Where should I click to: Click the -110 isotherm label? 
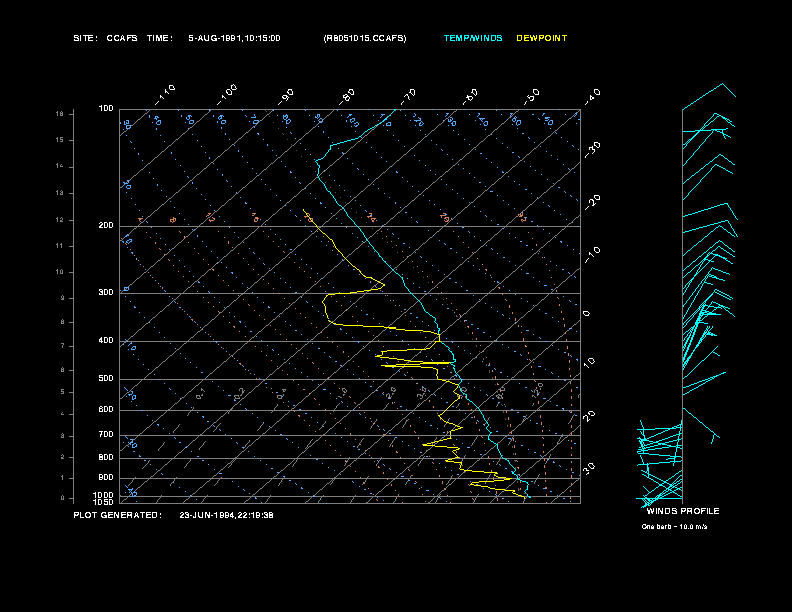click(165, 95)
